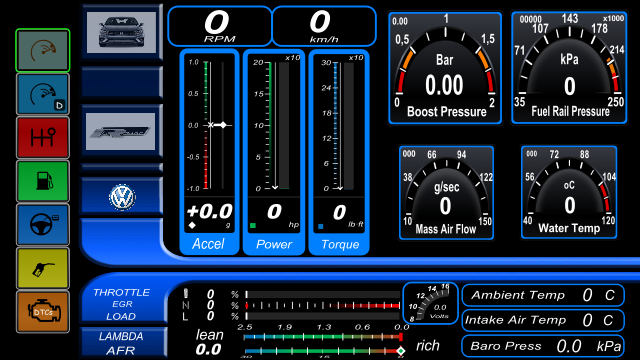Select the blue gauge D page icon

point(43,94)
